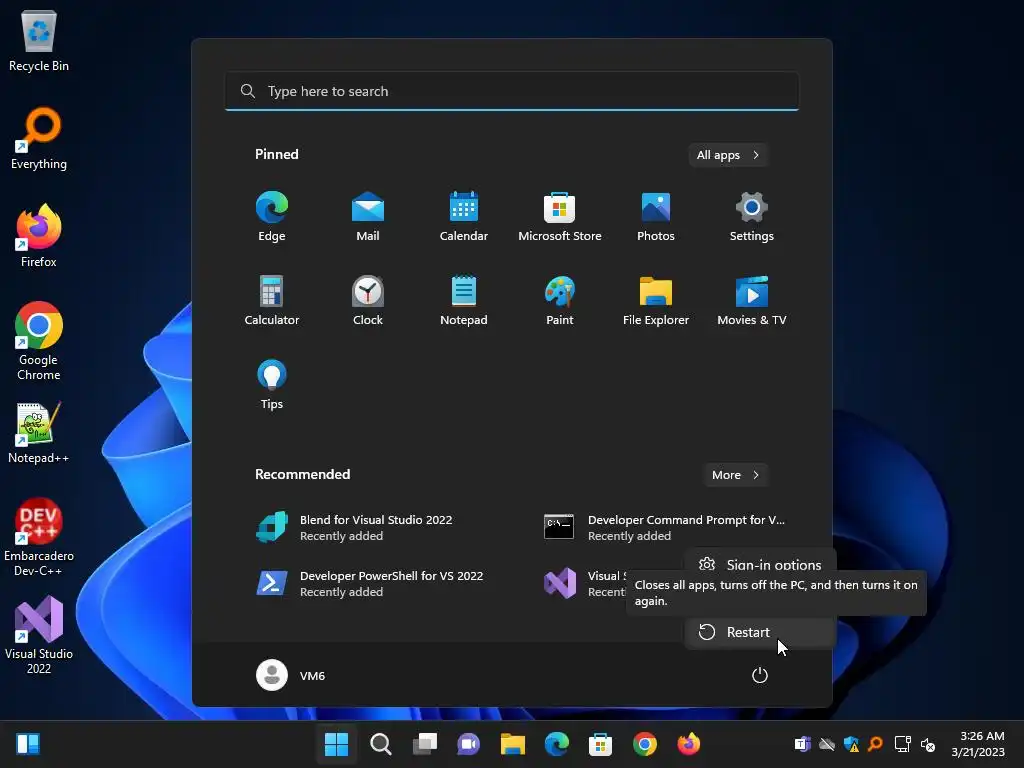Click the Start button on taskbar
This screenshot has width=1024, height=768.
click(337, 744)
